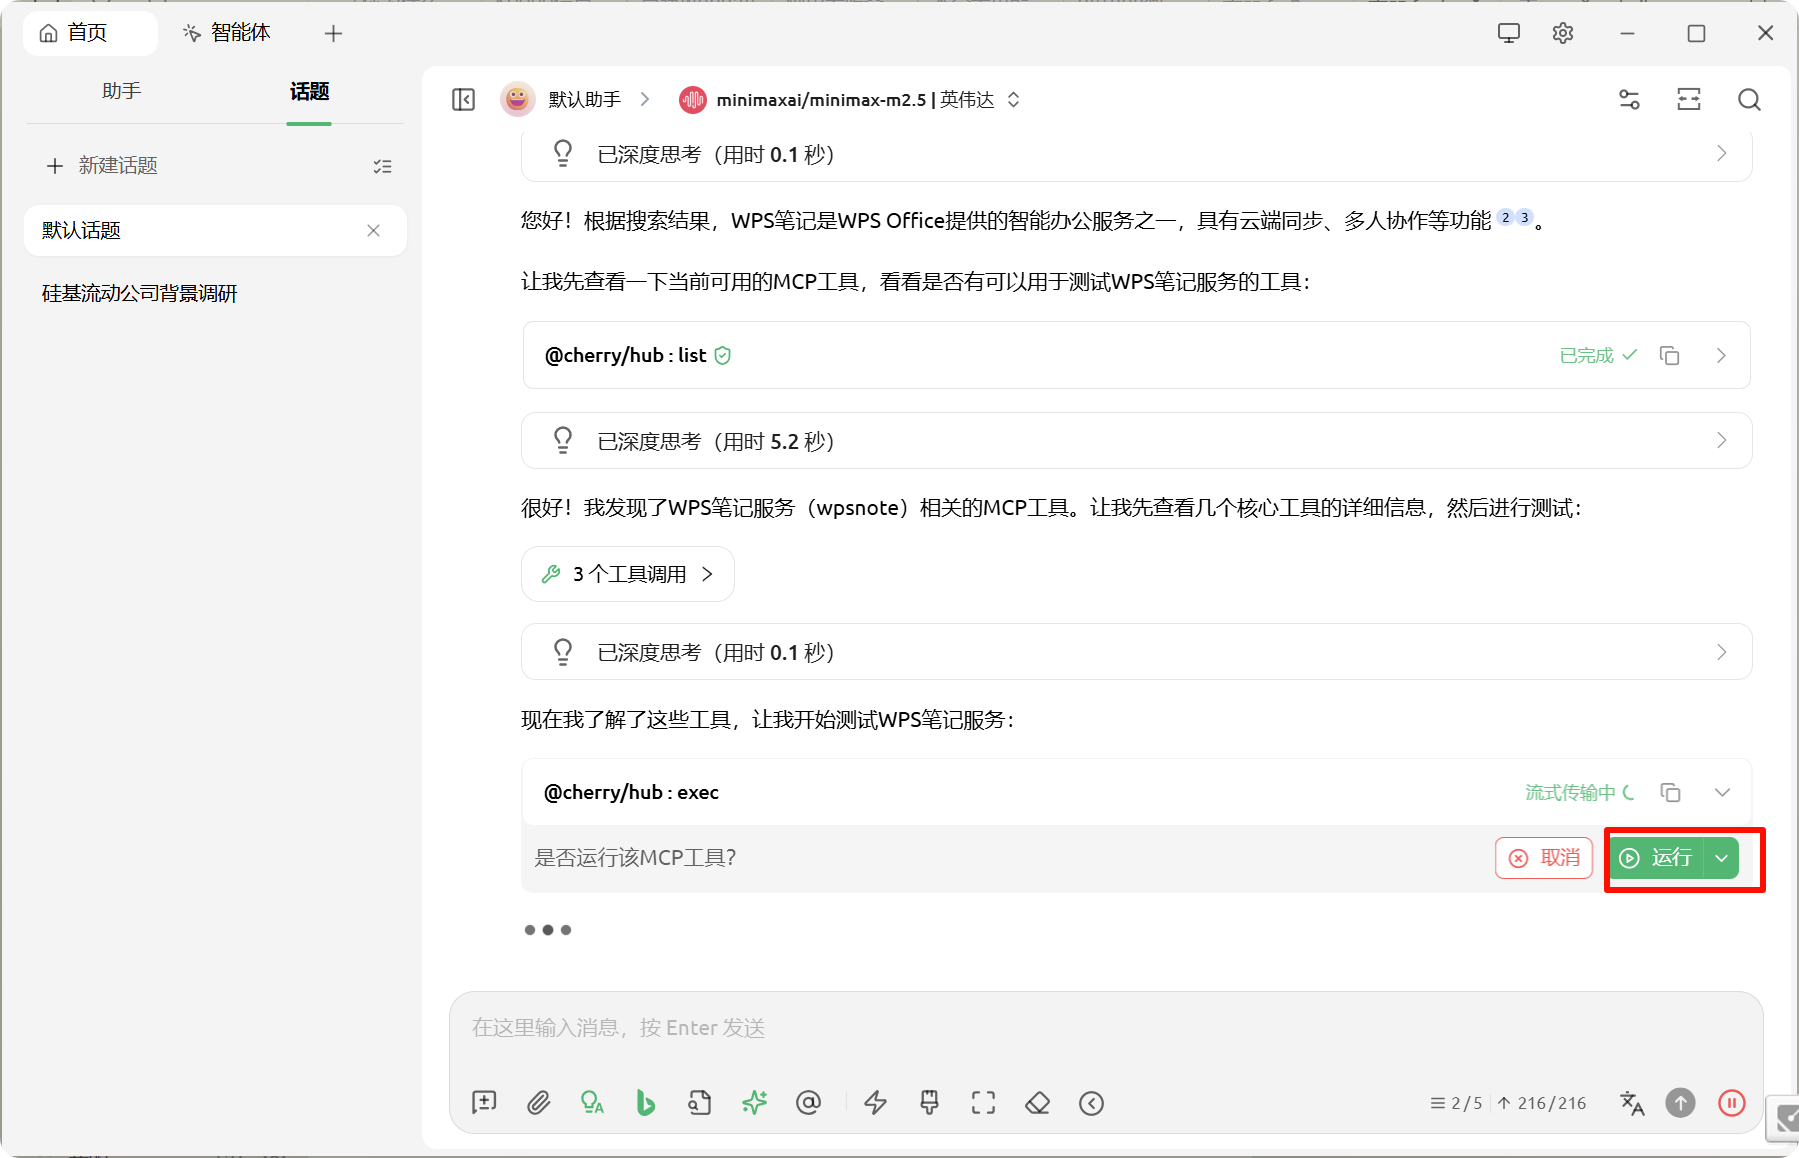1799x1158 pixels.
Task: Click the Bing search icon
Action: pyautogui.click(x=646, y=1102)
